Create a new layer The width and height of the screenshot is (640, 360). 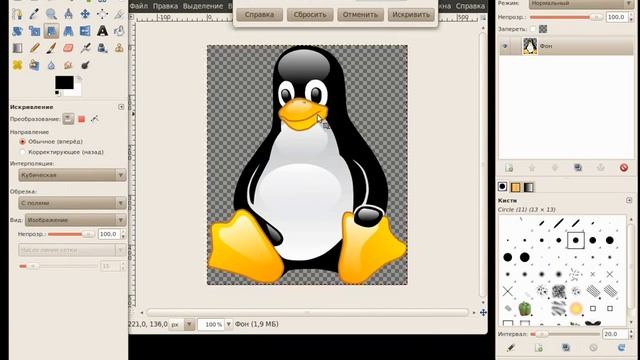pos(509,168)
